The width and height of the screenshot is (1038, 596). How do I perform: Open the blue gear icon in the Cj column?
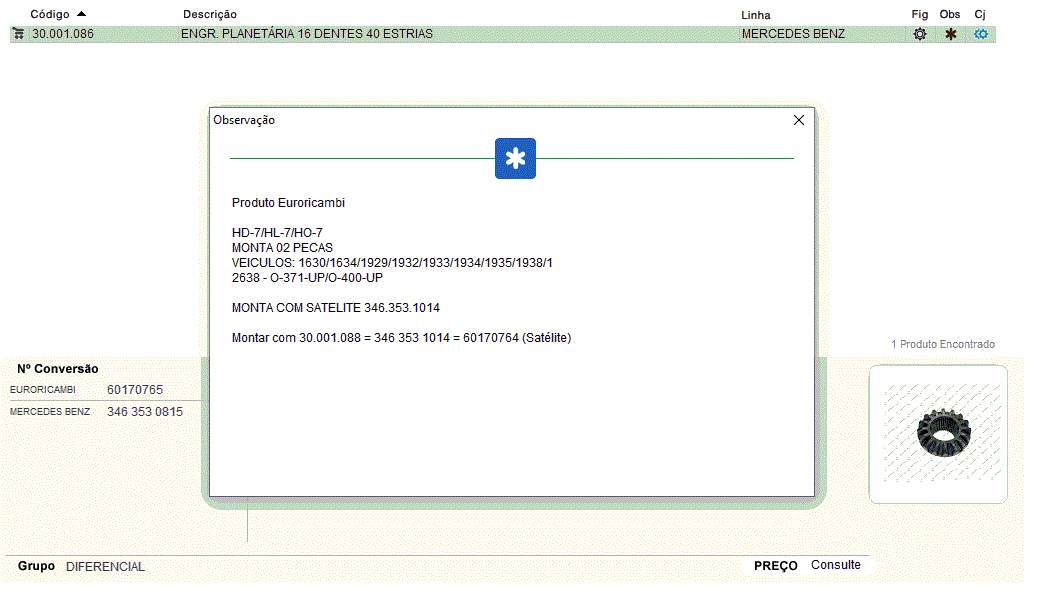tap(981, 34)
